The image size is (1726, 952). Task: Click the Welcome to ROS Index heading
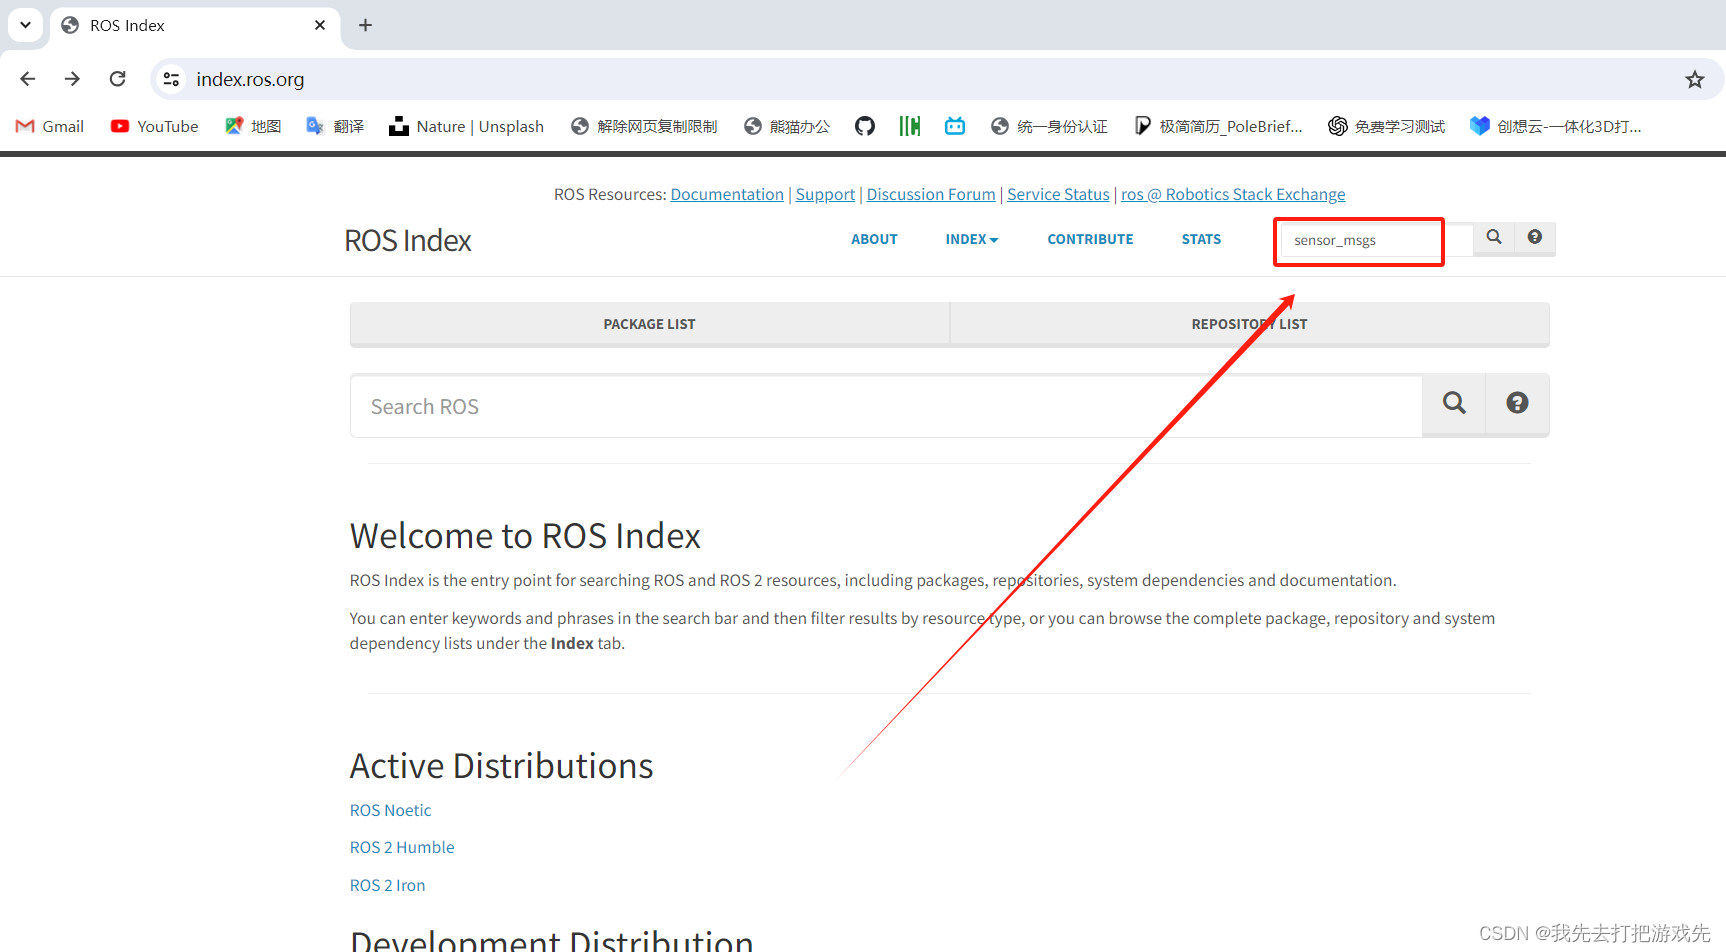point(525,536)
